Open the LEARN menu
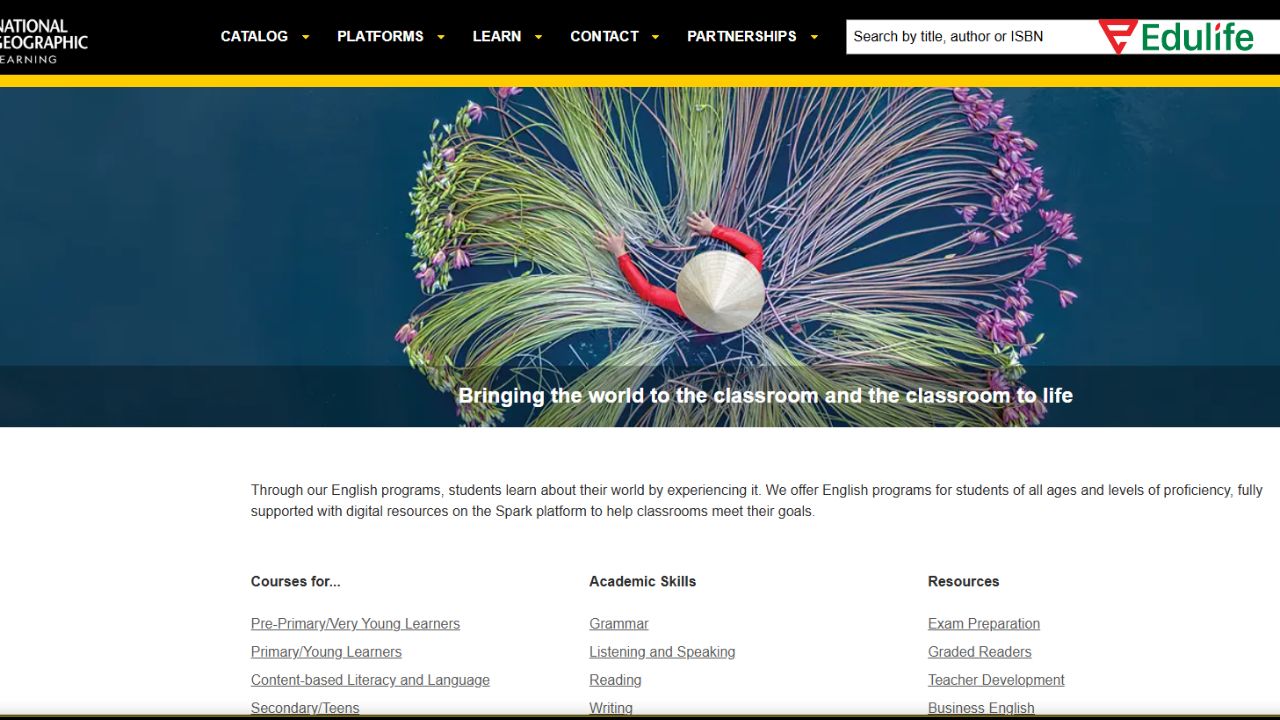 pyautogui.click(x=497, y=36)
